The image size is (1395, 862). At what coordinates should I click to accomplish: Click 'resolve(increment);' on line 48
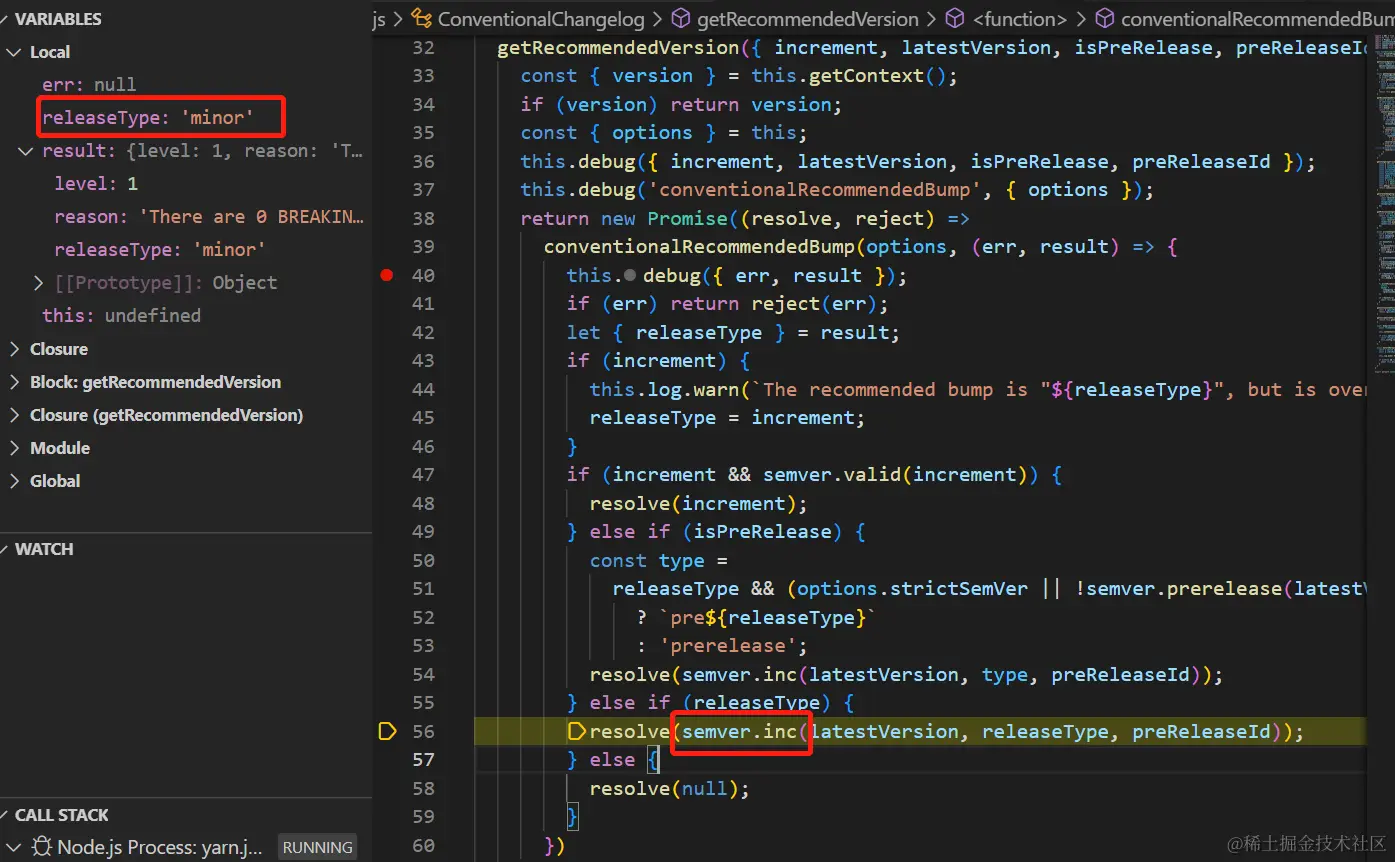pyautogui.click(x=698, y=504)
